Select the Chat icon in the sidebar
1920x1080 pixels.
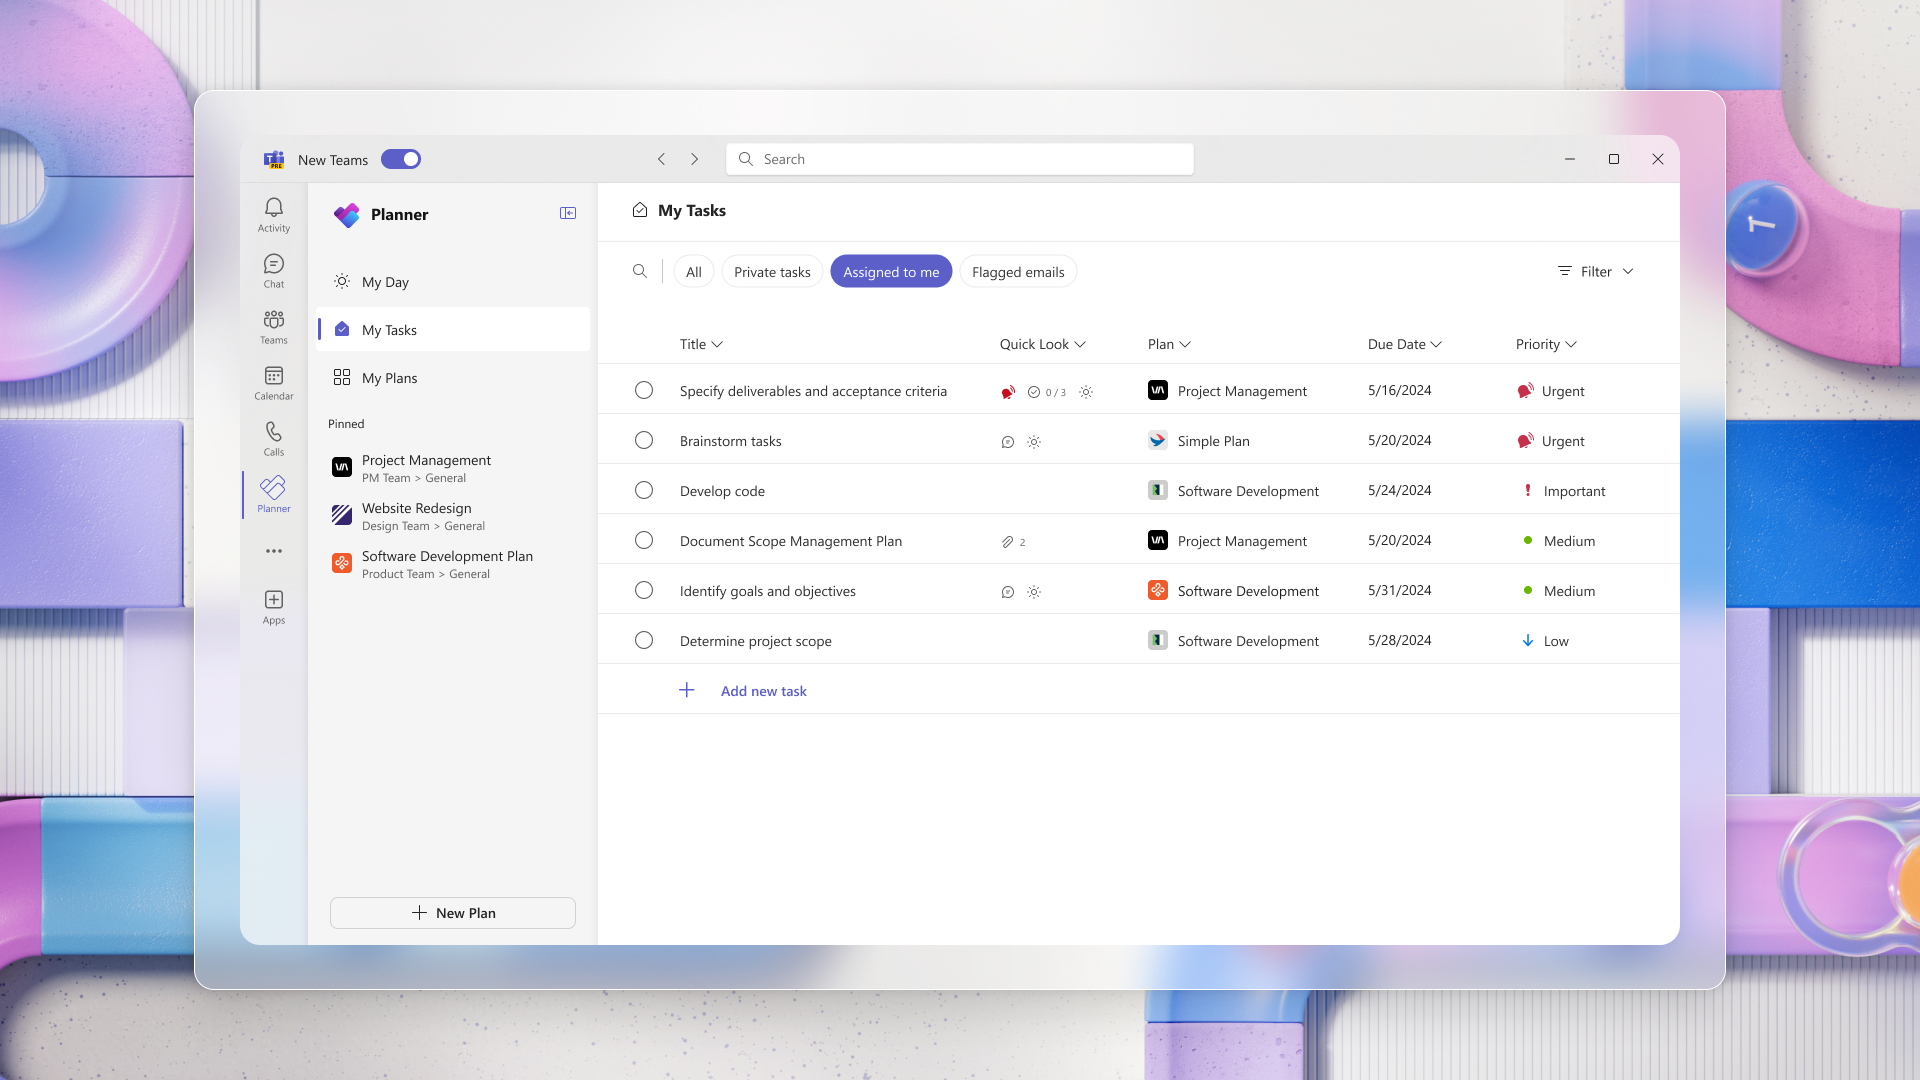tap(273, 270)
